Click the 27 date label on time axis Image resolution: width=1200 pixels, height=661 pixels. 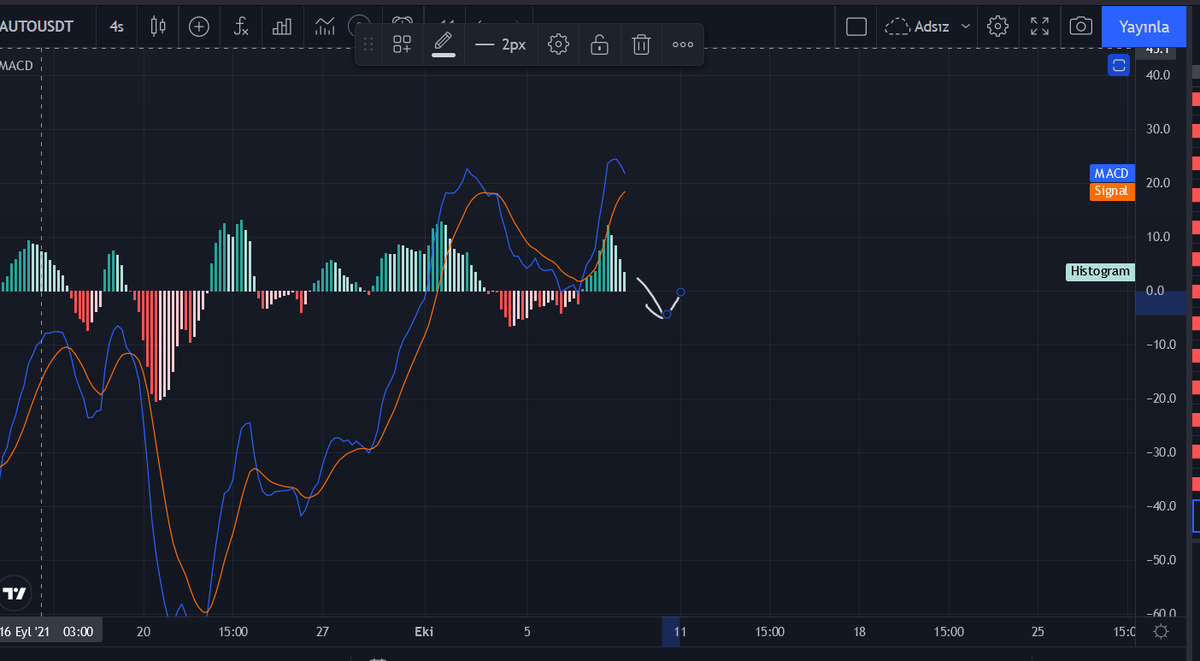(322, 632)
